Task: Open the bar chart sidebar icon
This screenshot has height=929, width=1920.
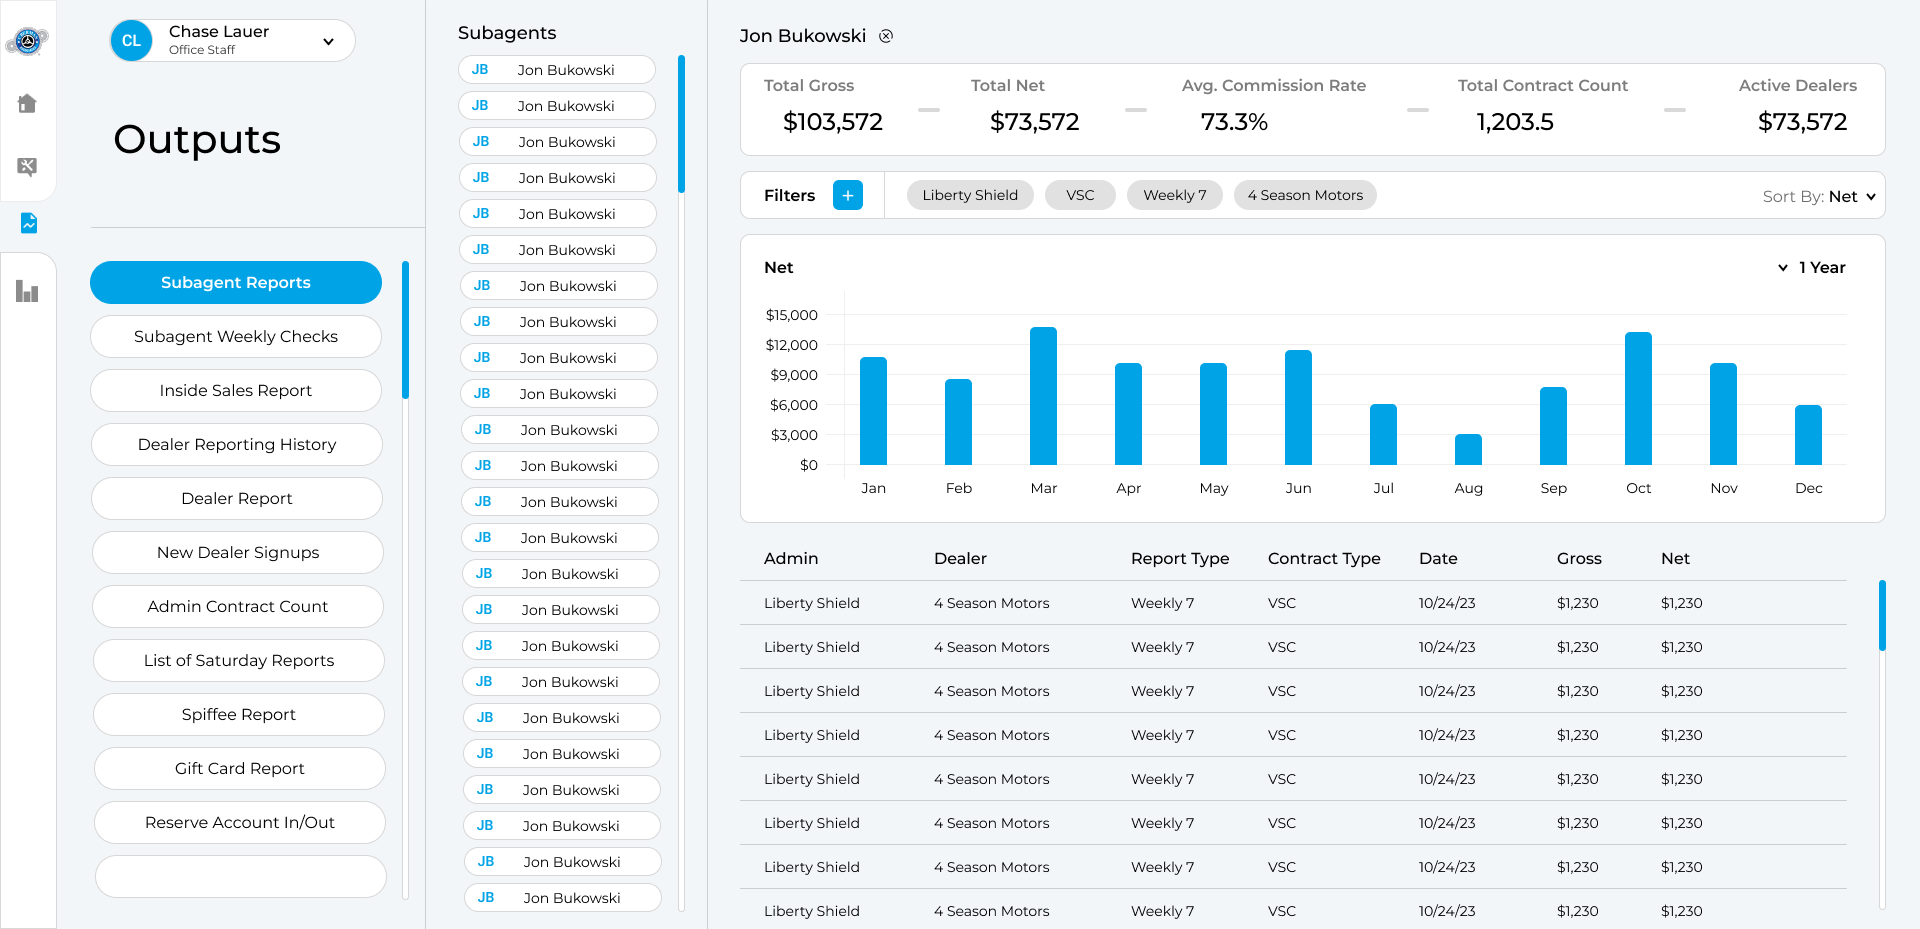Action: (27, 291)
